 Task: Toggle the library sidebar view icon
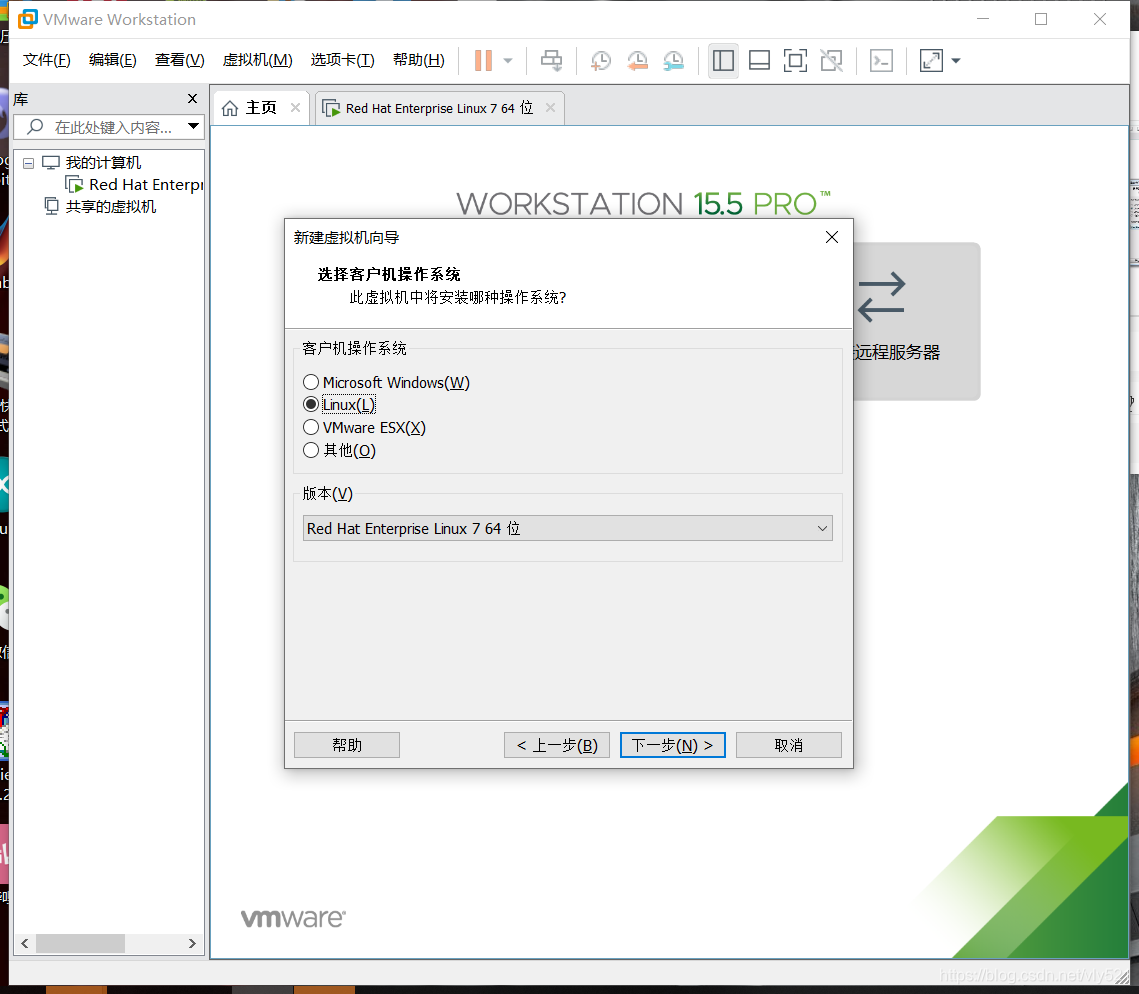723,61
